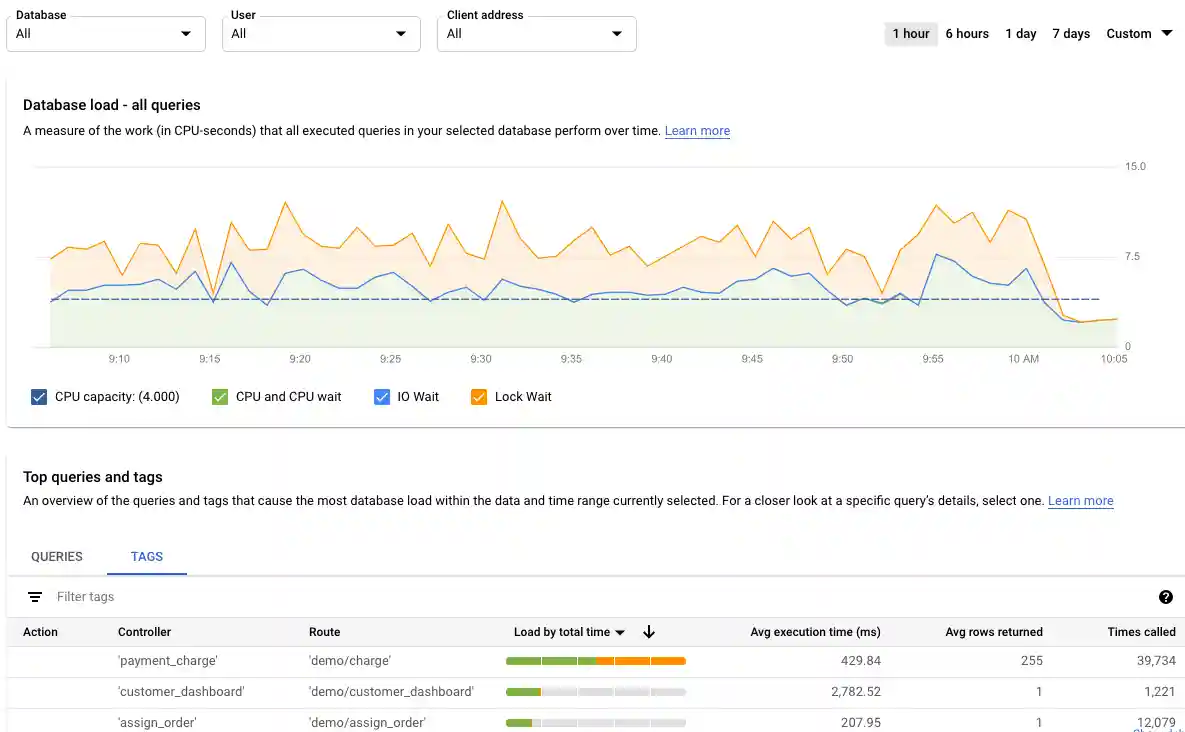Click the Filter tags funnel icon

(35, 597)
